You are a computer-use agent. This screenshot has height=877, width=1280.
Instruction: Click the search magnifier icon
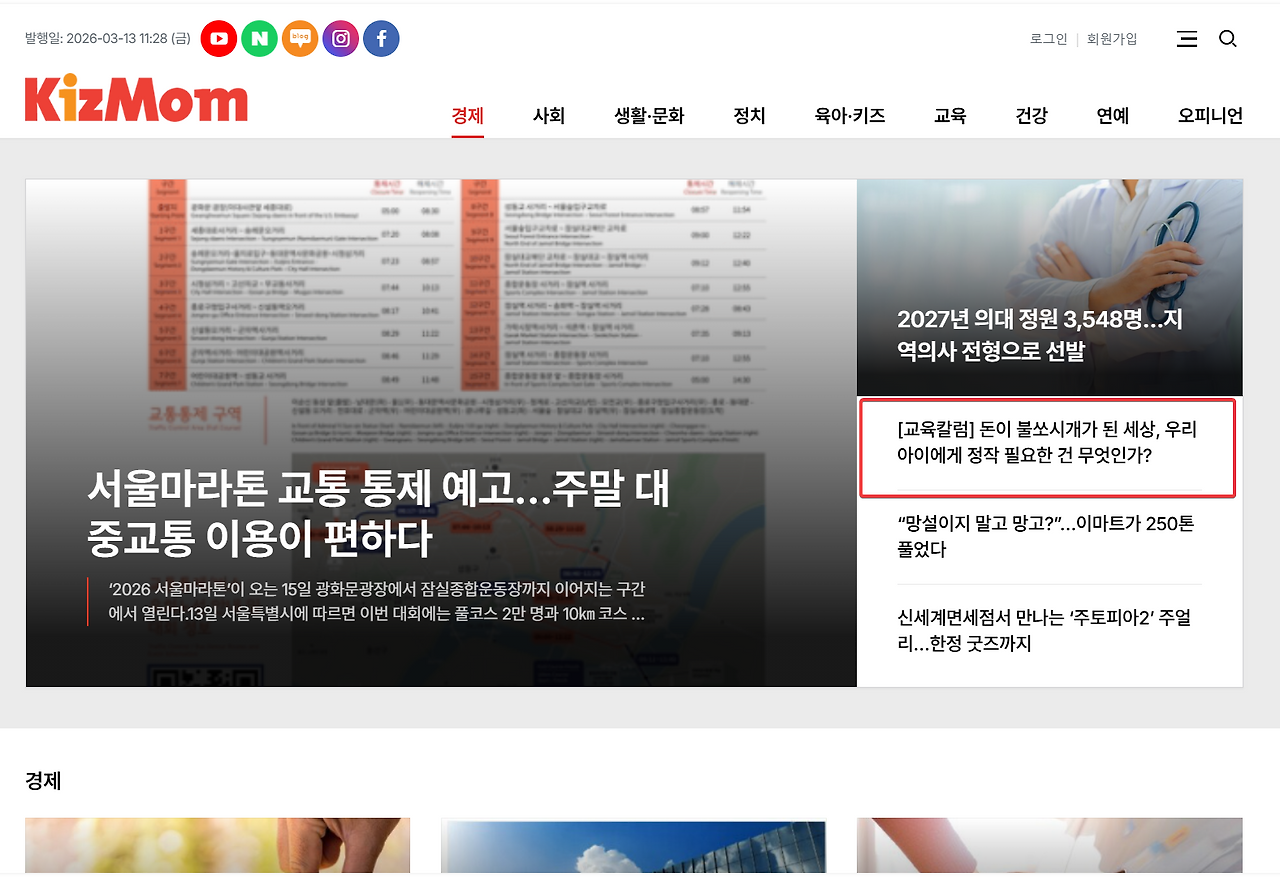[x=1228, y=39]
